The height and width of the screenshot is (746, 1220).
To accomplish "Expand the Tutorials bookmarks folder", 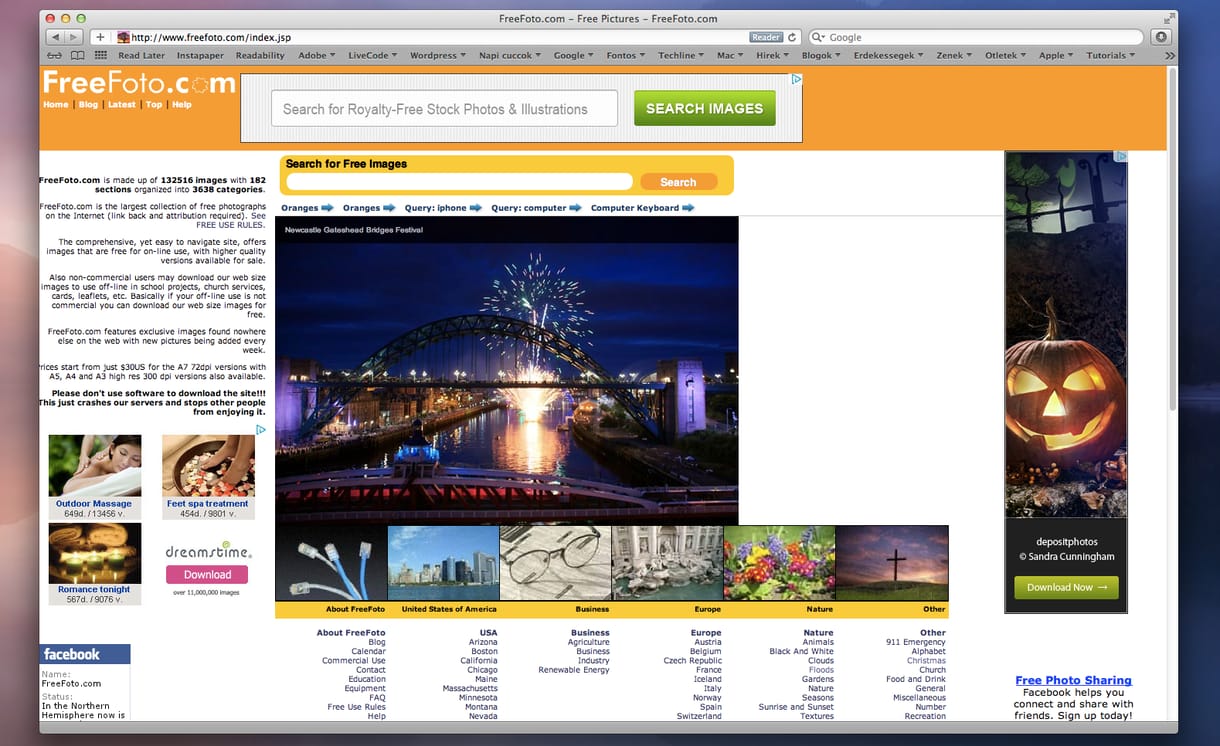I will coord(1111,56).
